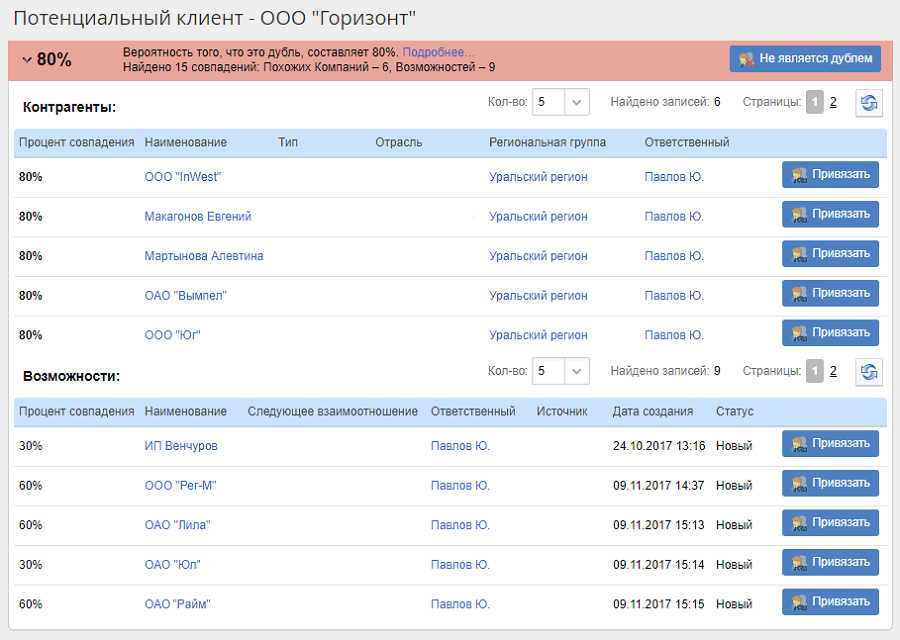Open Уральский регион for Мартынова Алевтина
The width and height of the screenshot is (900, 640).
coord(538,256)
